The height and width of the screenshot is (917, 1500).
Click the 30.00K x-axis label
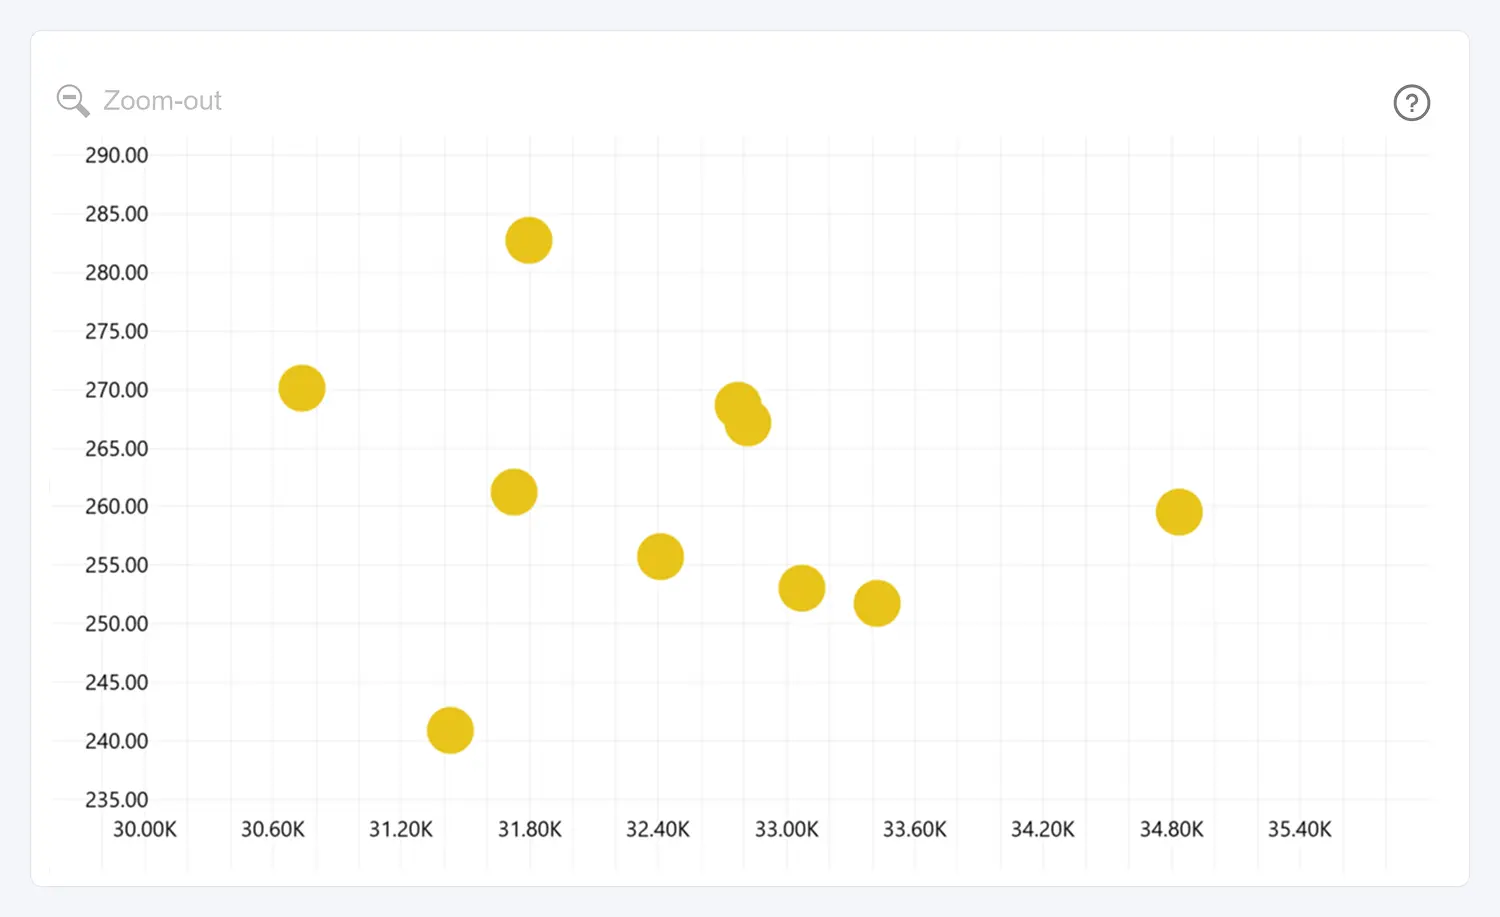click(x=144, y=829)
